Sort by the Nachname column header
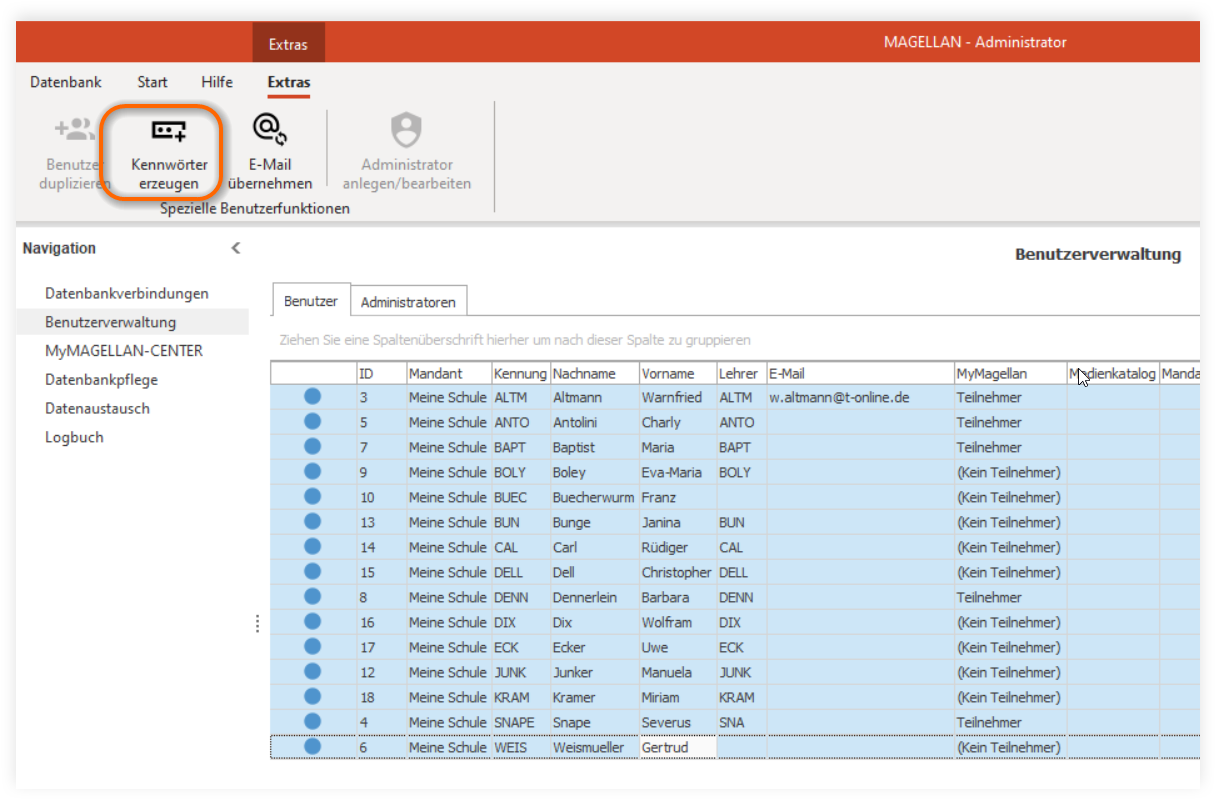The height and width of the screenshot is (805, 1216). pos(594,374)
